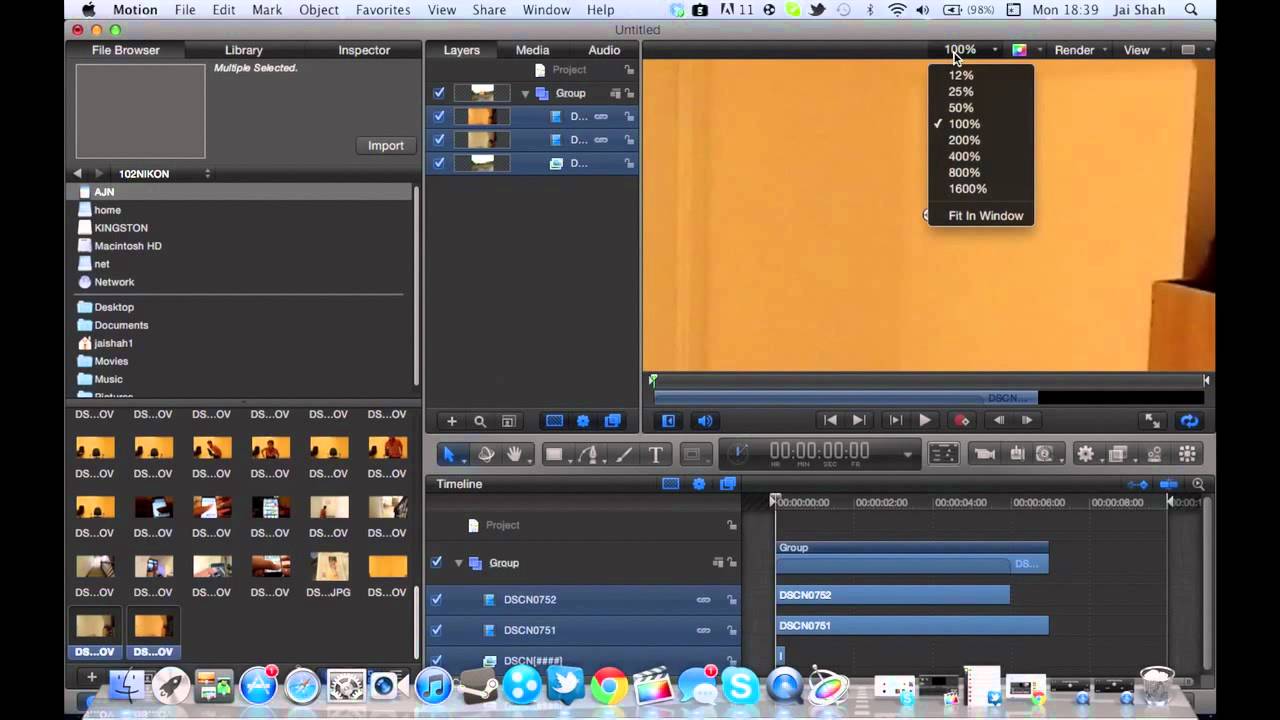The image size is (1280, 720).
Task: Collapse Group in Layers list
Action: click(525, 94)
